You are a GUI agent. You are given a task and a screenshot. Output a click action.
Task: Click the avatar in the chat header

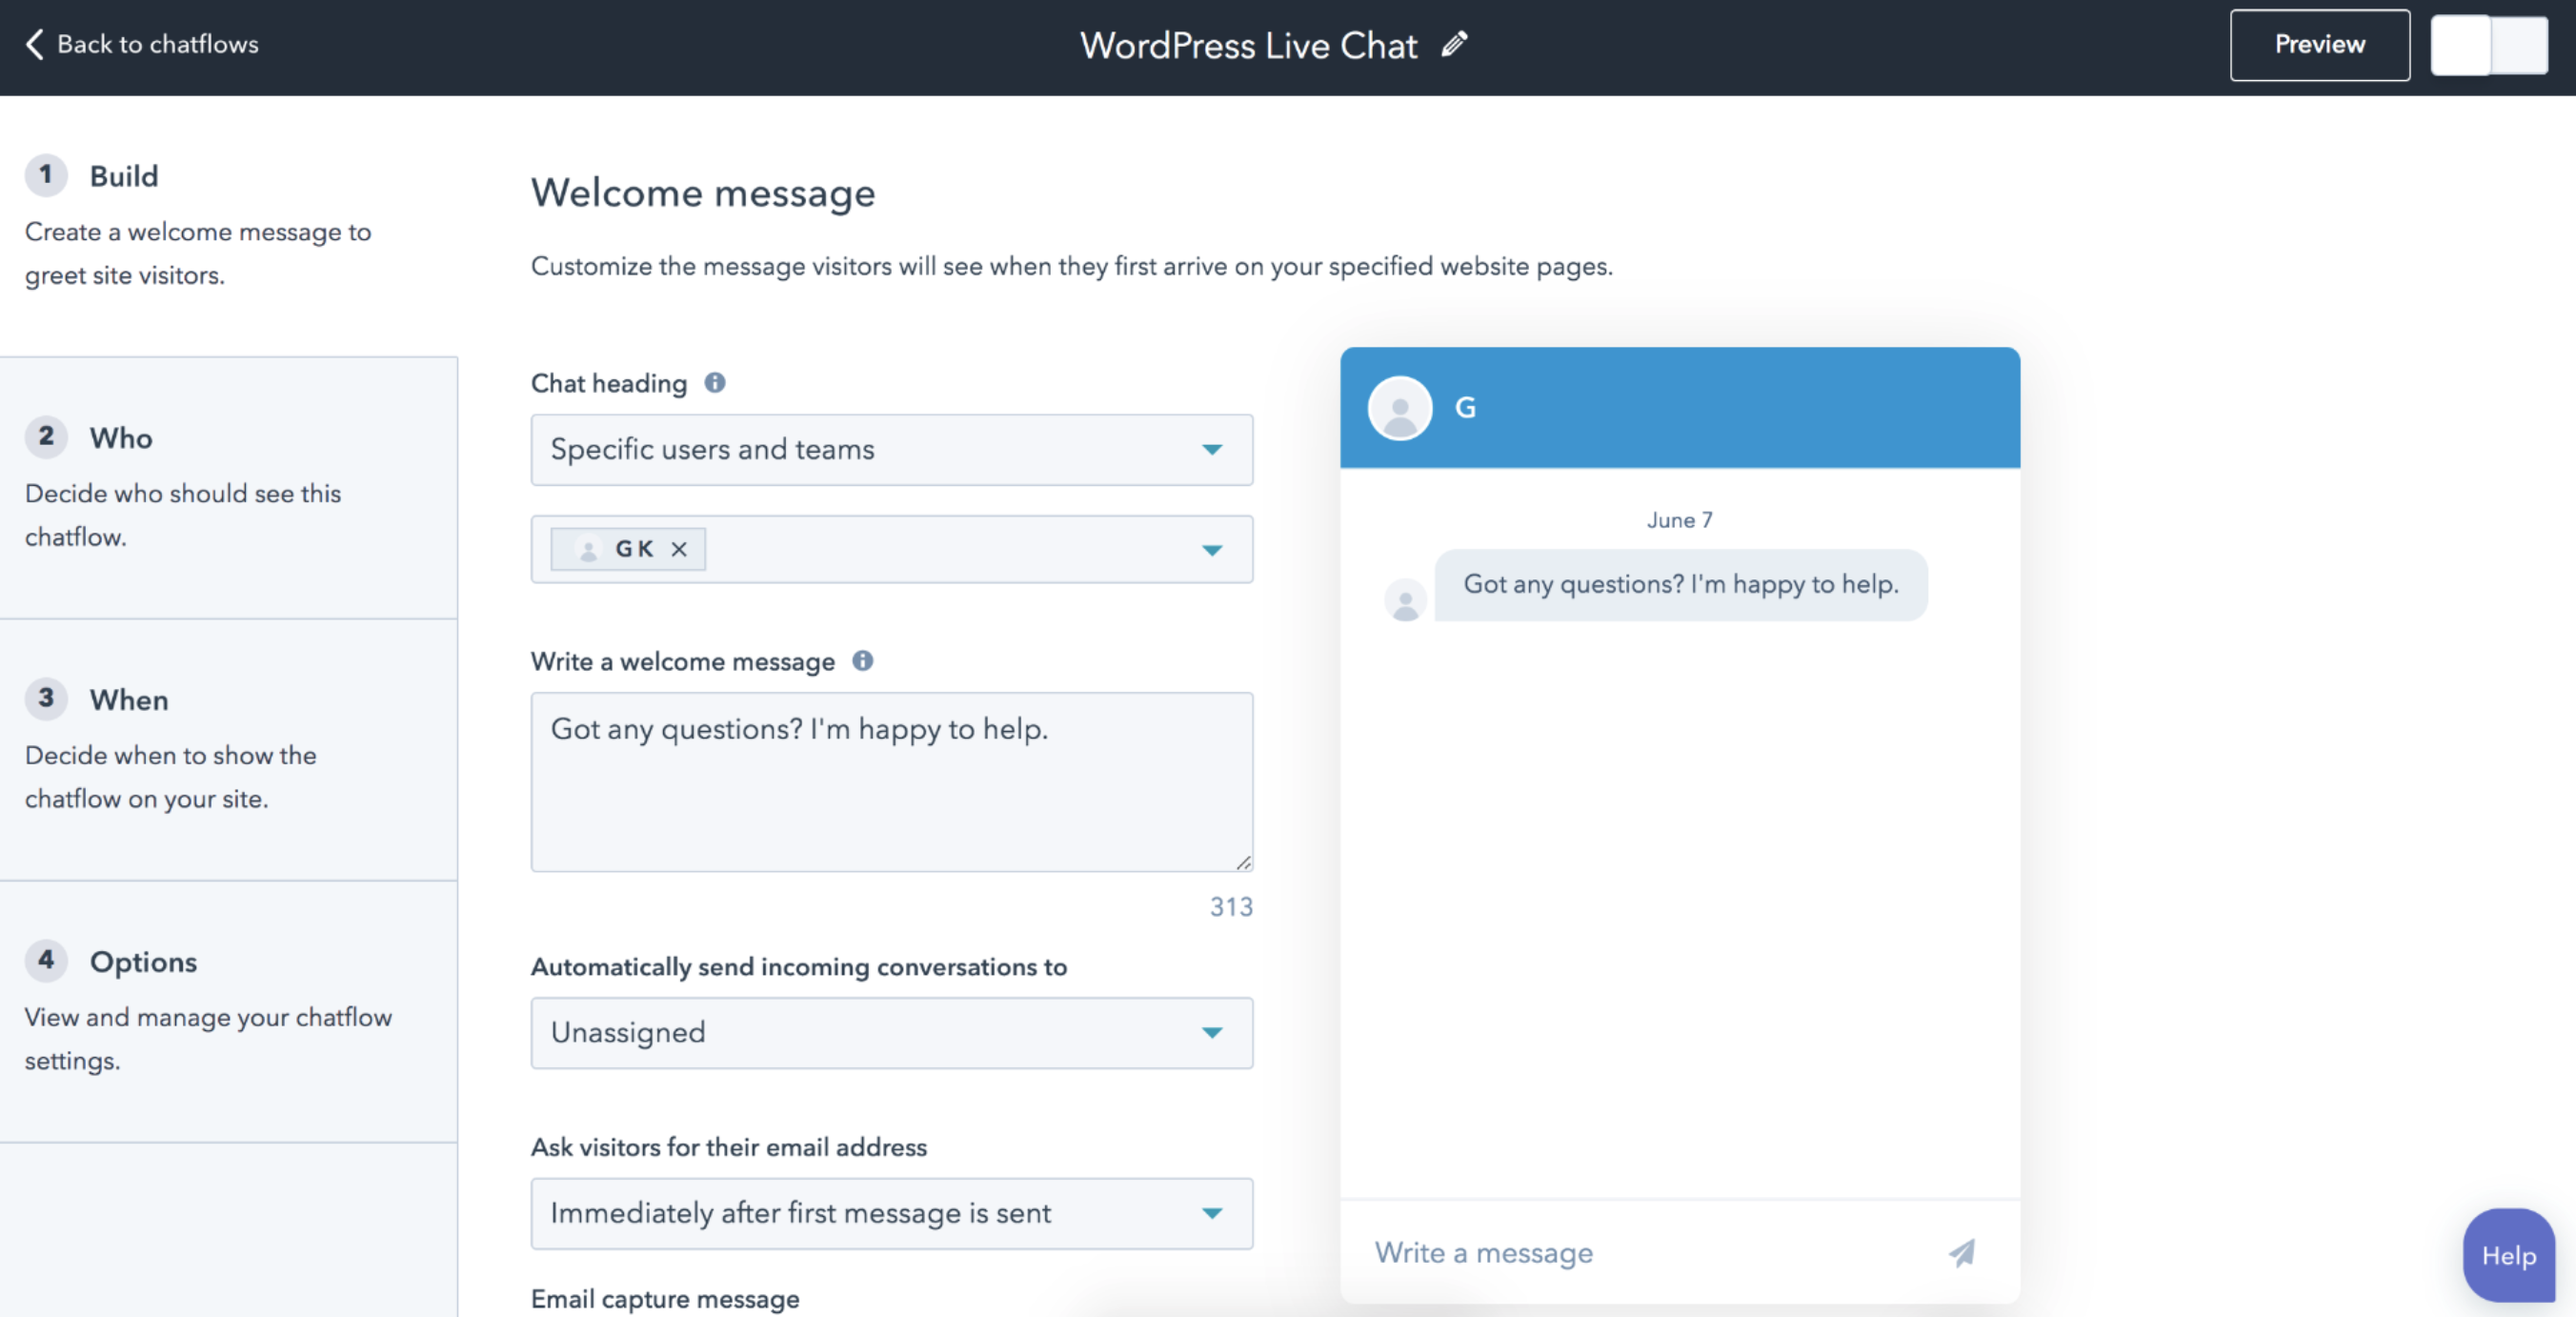pyautogui.click(x=1399, y=408)
